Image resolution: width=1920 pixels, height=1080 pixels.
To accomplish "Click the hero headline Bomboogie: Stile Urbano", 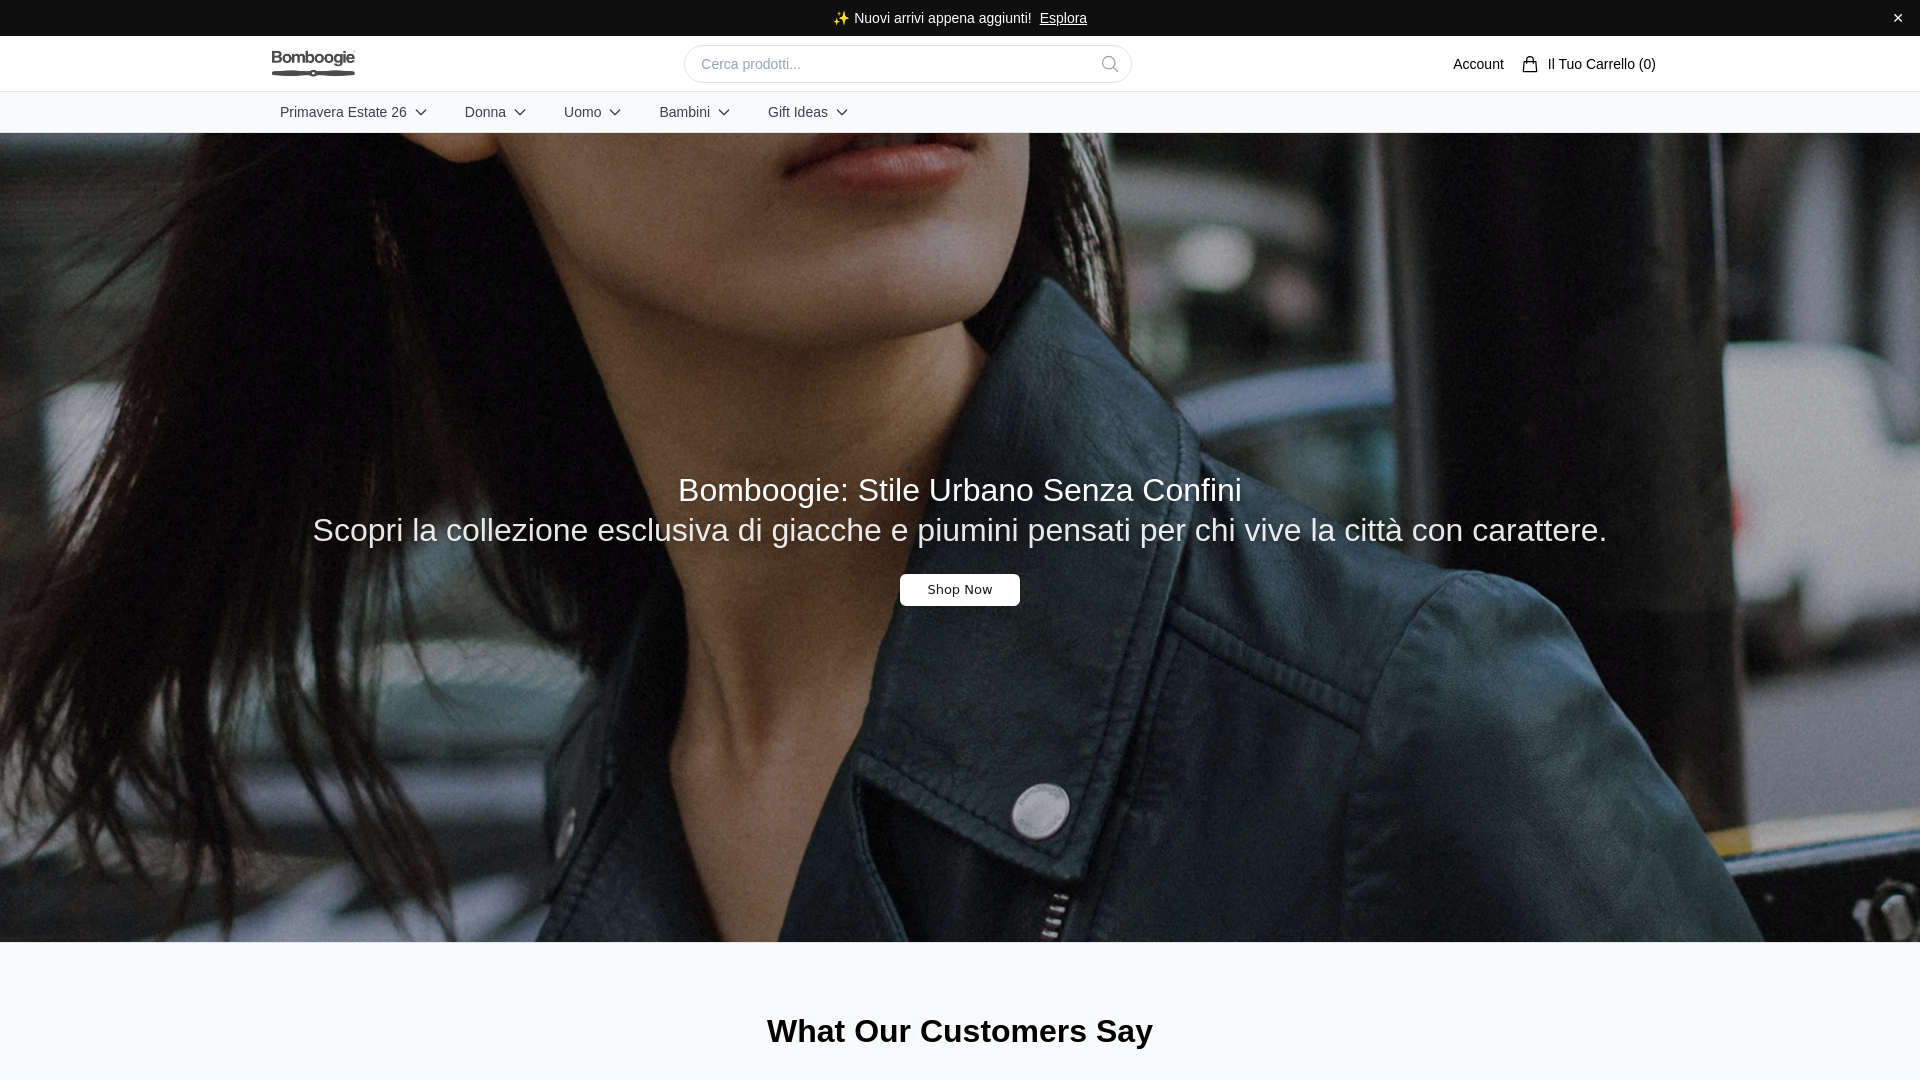I will [x=960, y=490].
